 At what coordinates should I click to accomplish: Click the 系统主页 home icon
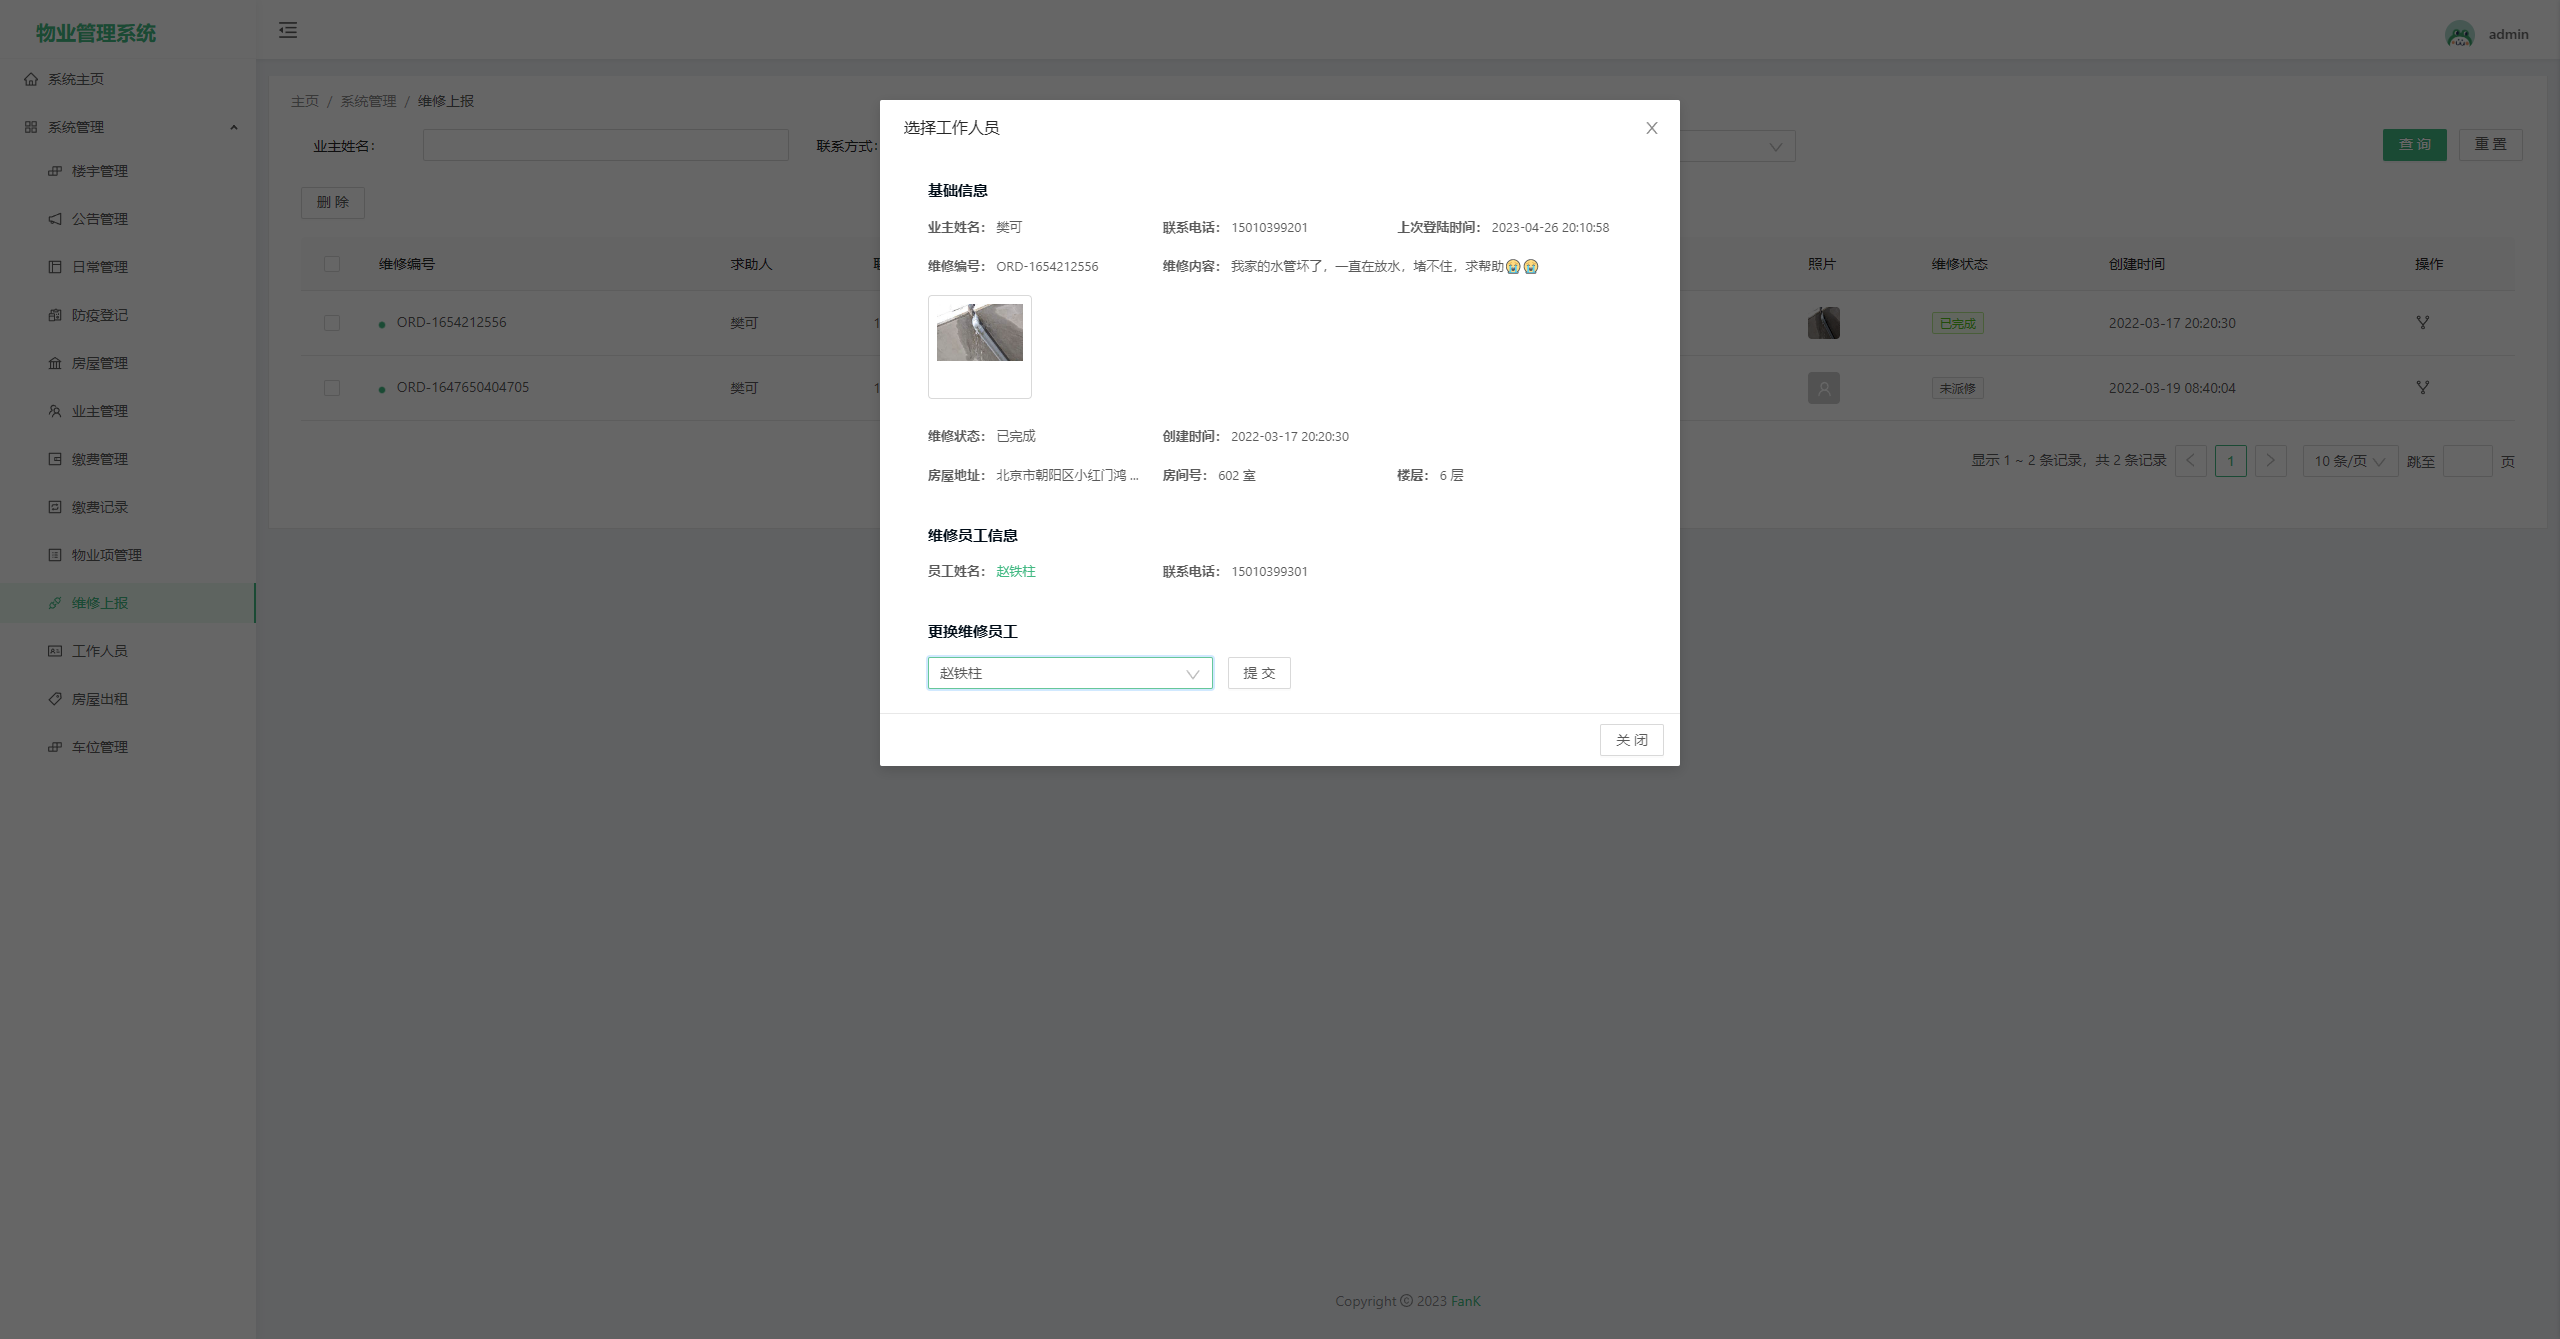31,79
